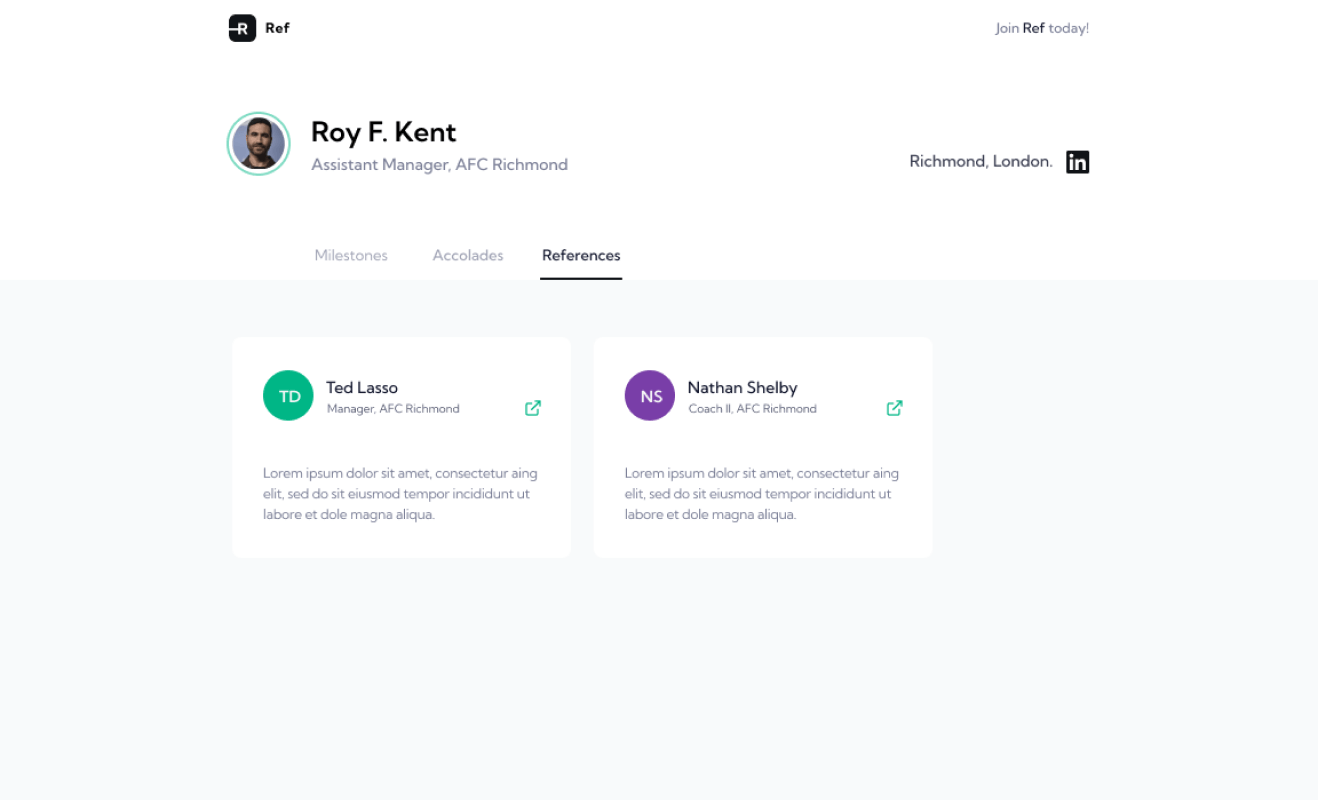Image resolution: width=1319 pixels, height=800 pixels.
Task: Open Nathan Shelby's external link icon
Action: click(x=894, y=408)
